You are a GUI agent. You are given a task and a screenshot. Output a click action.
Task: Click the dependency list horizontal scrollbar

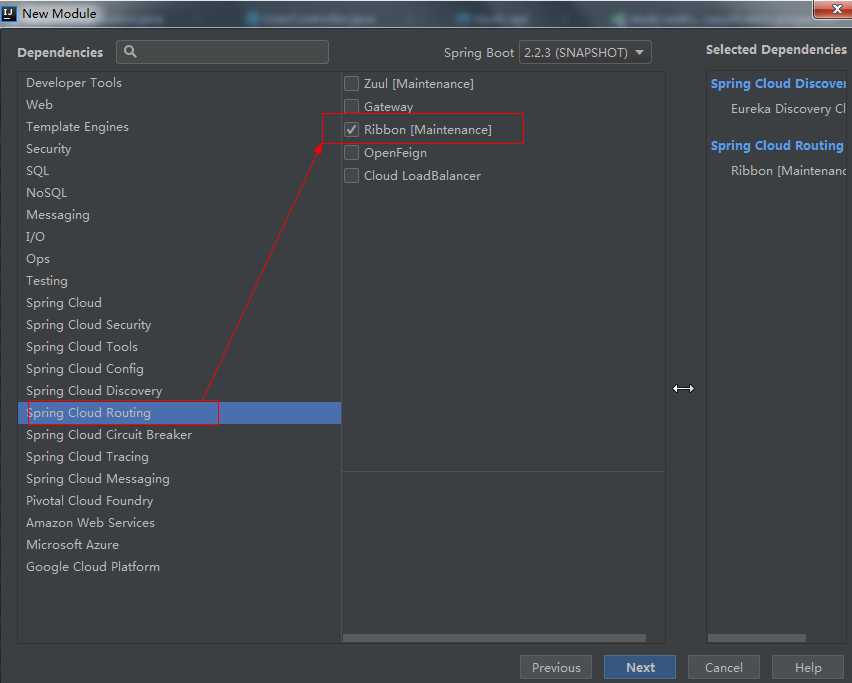click(494, 638)
